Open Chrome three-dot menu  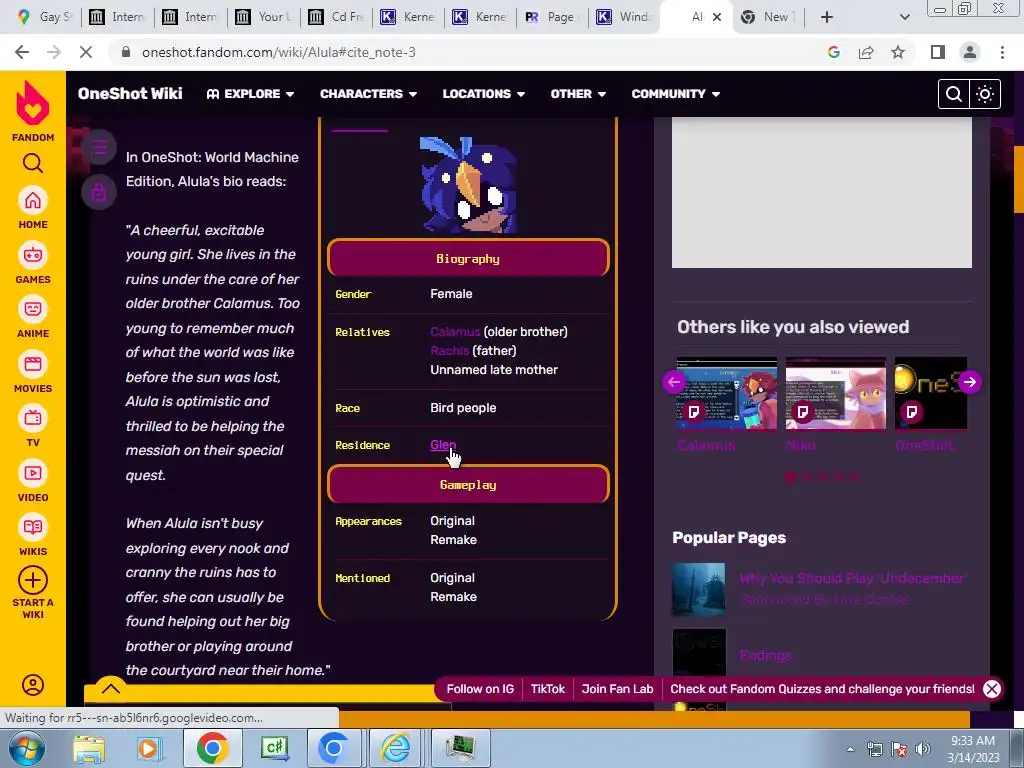[x=1002, y=52]
